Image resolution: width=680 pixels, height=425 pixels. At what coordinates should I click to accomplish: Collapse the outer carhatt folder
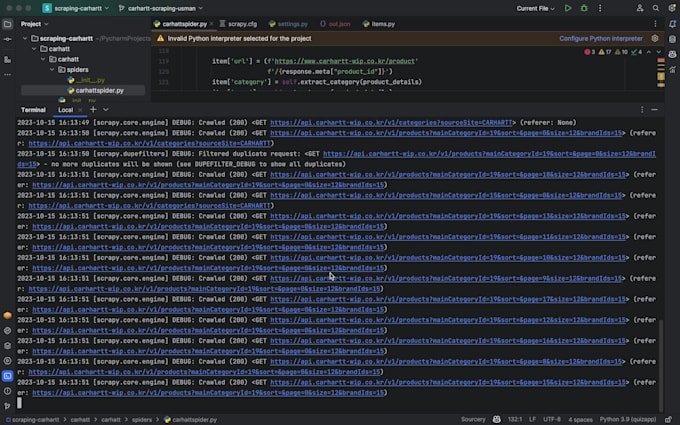[34, 49]
